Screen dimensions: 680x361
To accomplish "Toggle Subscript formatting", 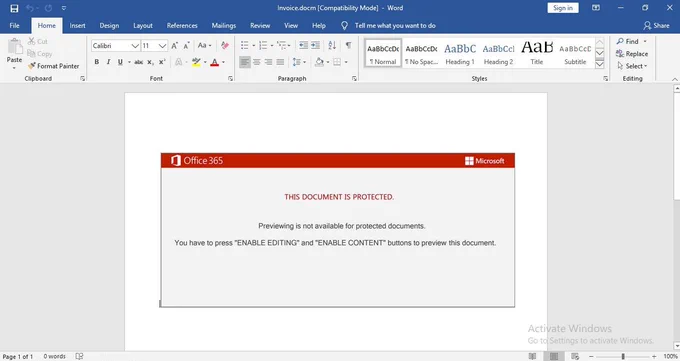I will click(150, 62).
